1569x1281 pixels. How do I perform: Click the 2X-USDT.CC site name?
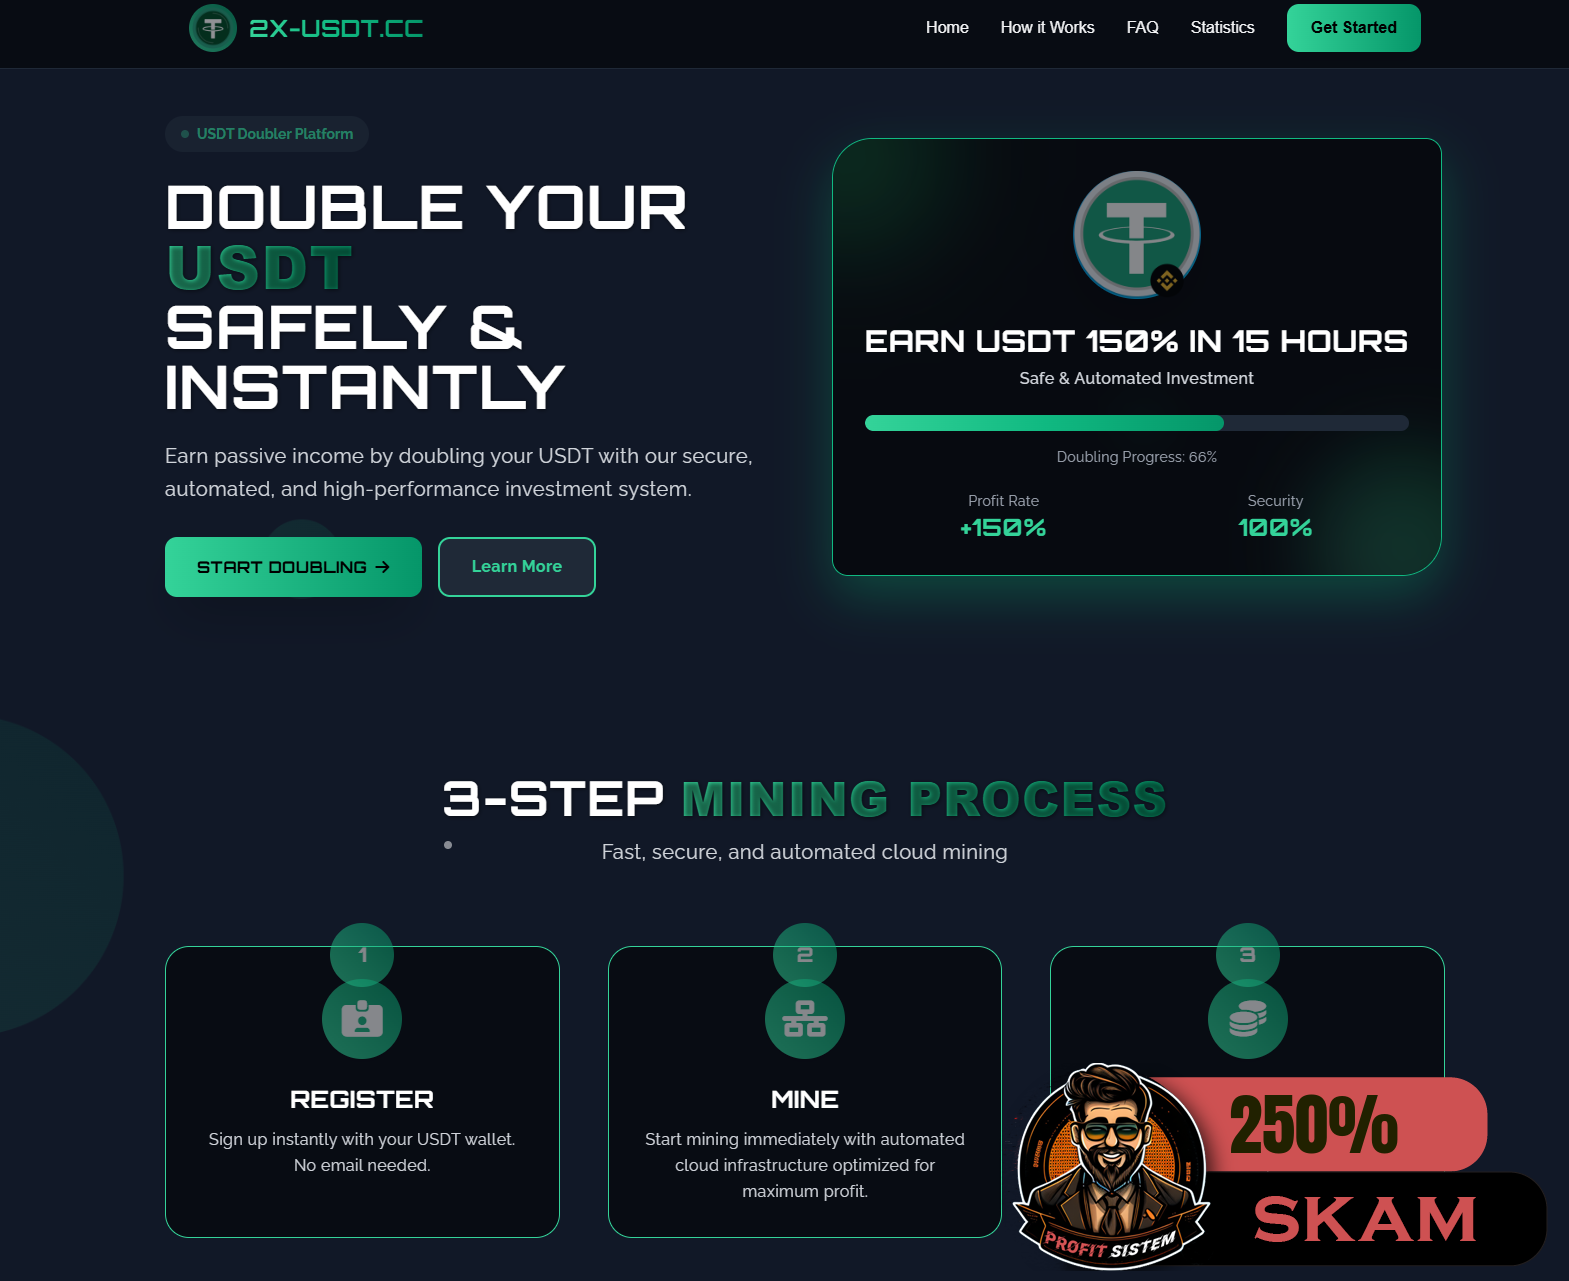tap(336, 28)
